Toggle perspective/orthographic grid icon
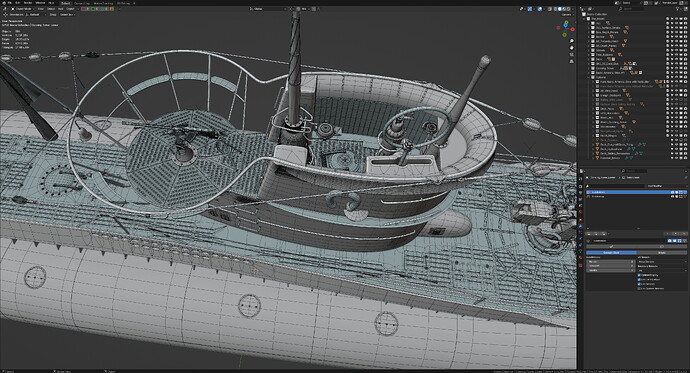 point(572,61)
